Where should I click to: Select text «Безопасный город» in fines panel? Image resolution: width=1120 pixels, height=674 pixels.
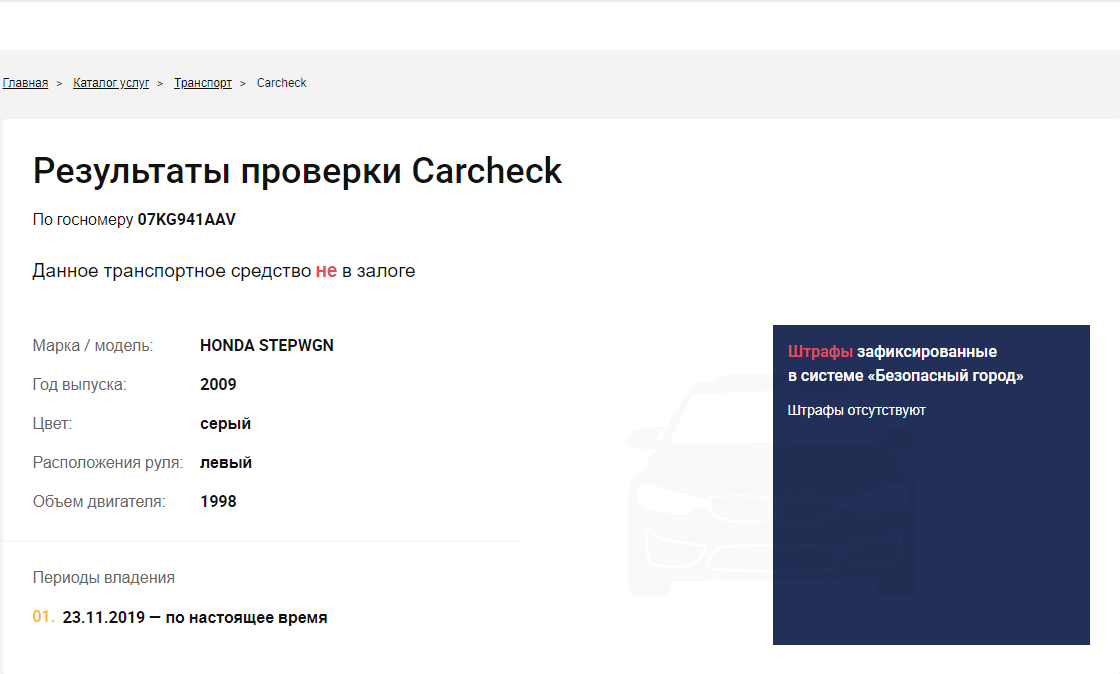945,376
